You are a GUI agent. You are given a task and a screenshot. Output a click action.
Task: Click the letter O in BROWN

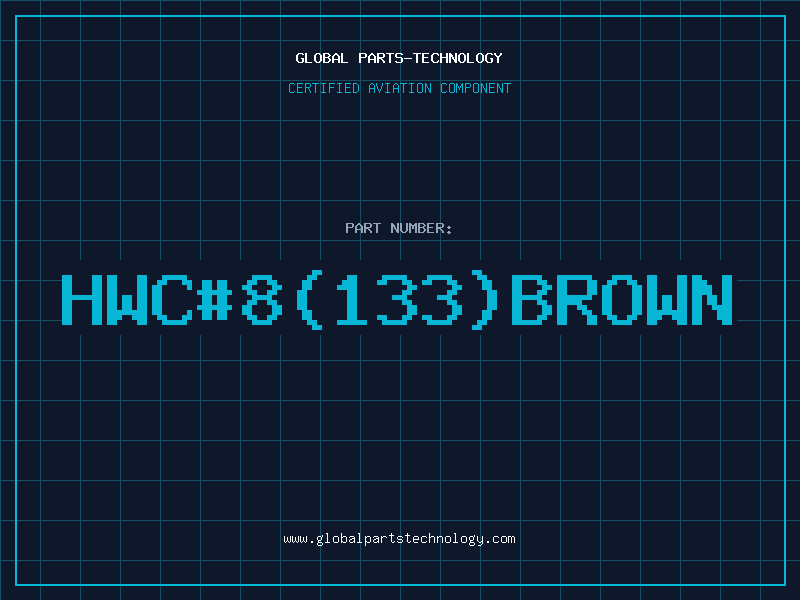622,299
